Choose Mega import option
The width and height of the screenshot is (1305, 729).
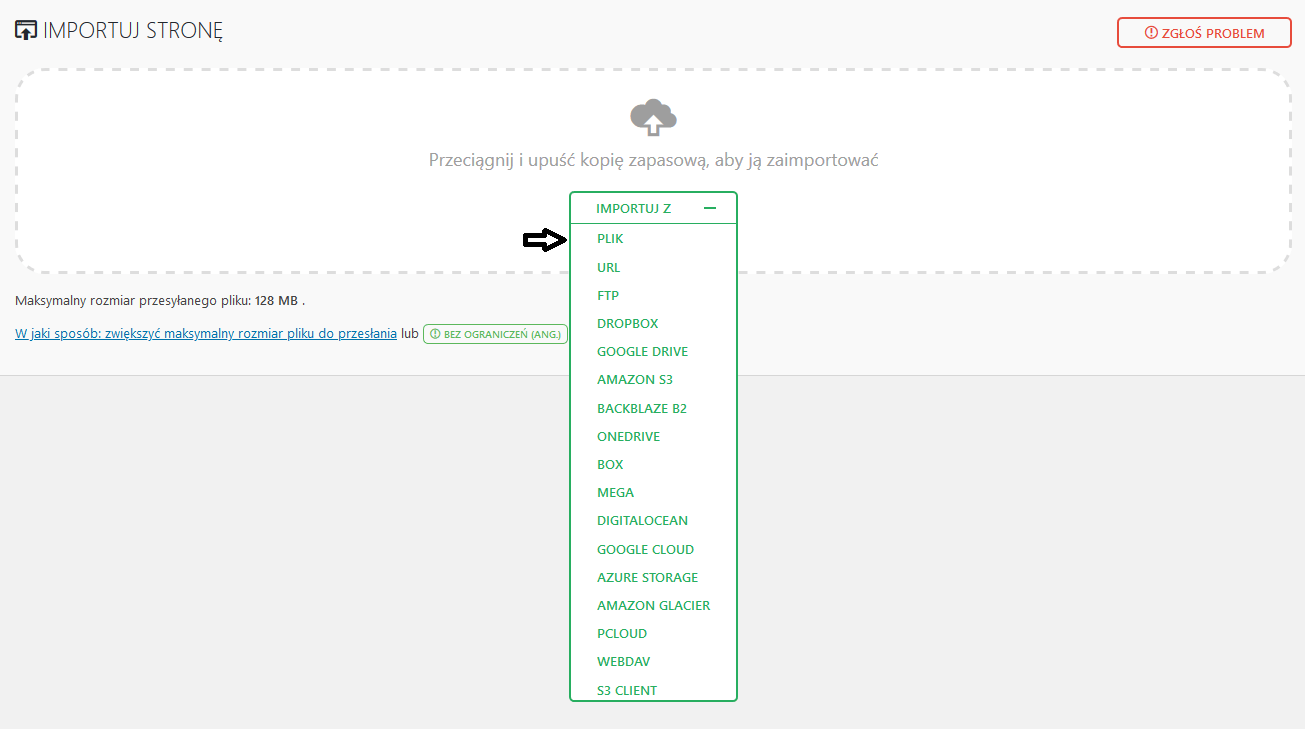point(615,493)
